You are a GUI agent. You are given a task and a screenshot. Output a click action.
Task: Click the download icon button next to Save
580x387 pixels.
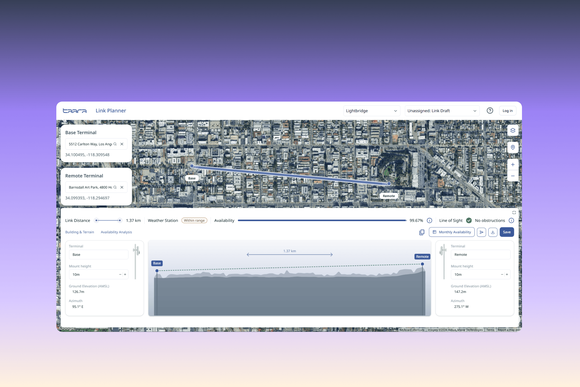pos(493,232)
